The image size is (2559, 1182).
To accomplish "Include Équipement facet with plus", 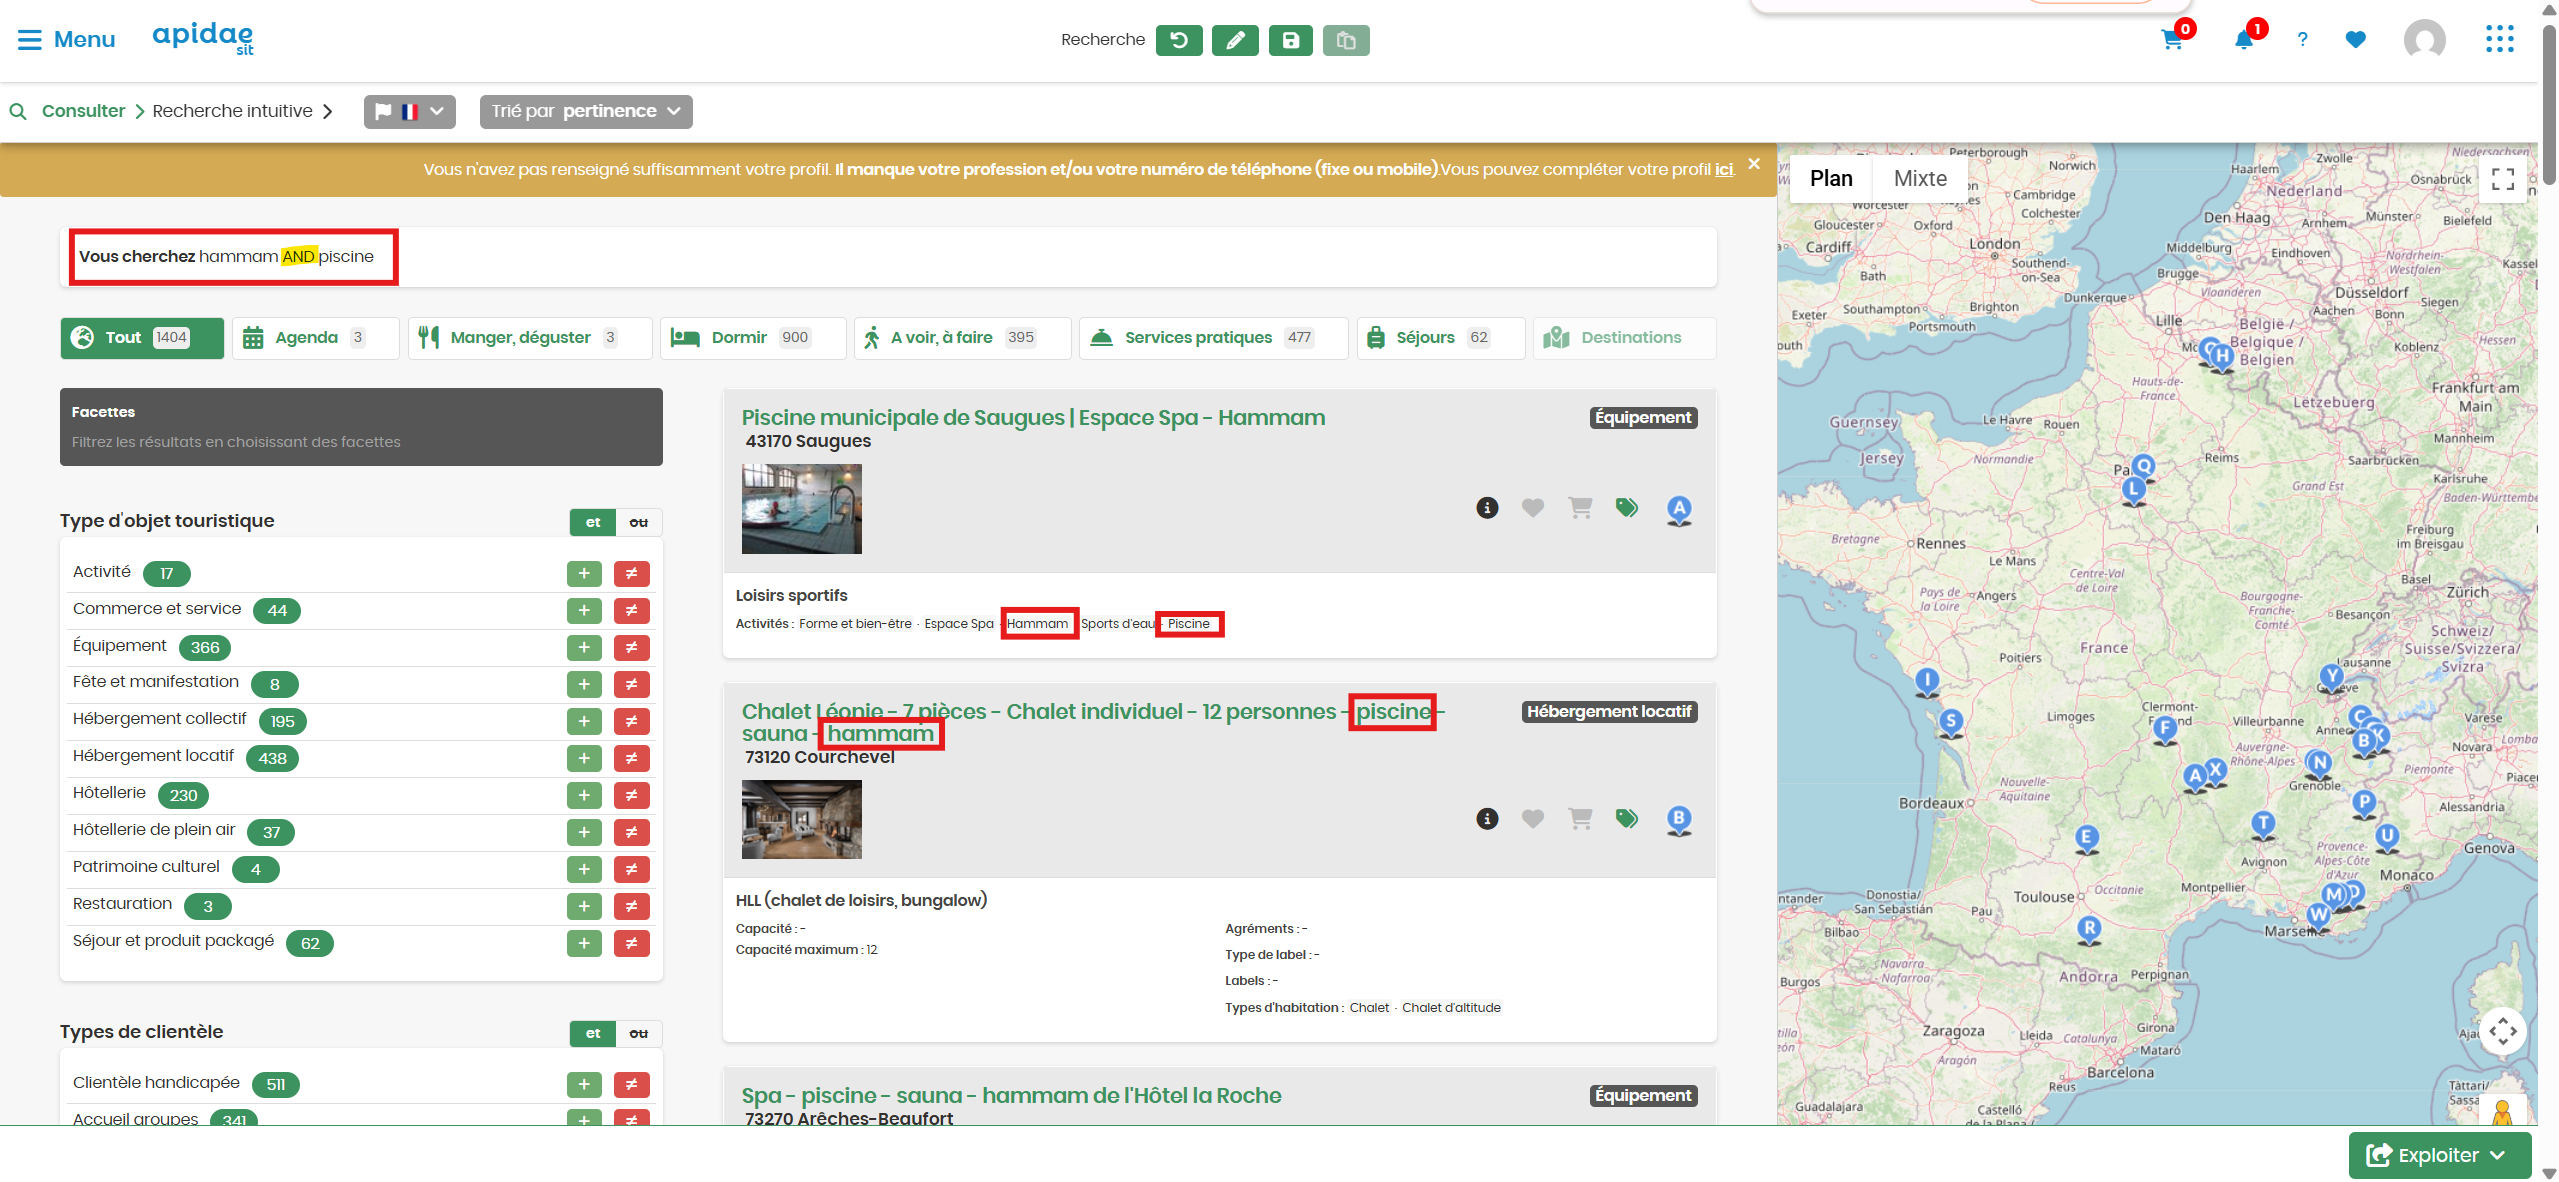I will click(584, 647).
